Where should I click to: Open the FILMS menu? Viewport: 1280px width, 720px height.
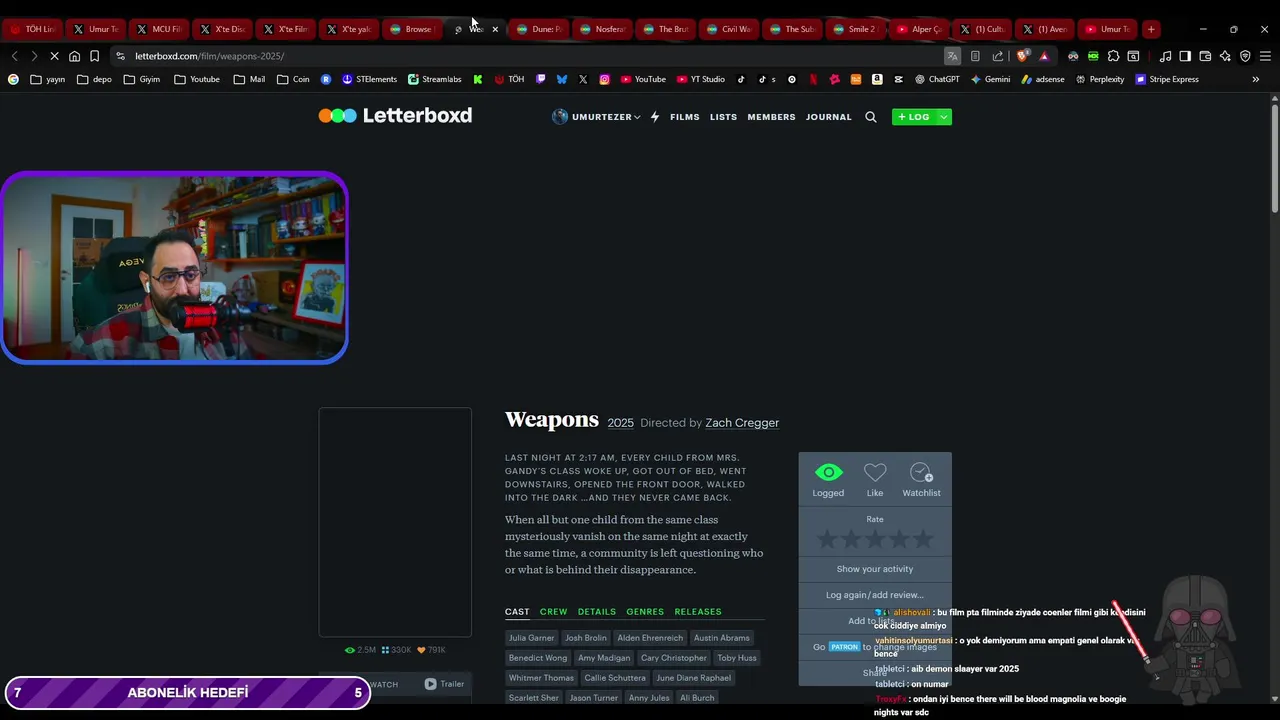pos(685,117)
